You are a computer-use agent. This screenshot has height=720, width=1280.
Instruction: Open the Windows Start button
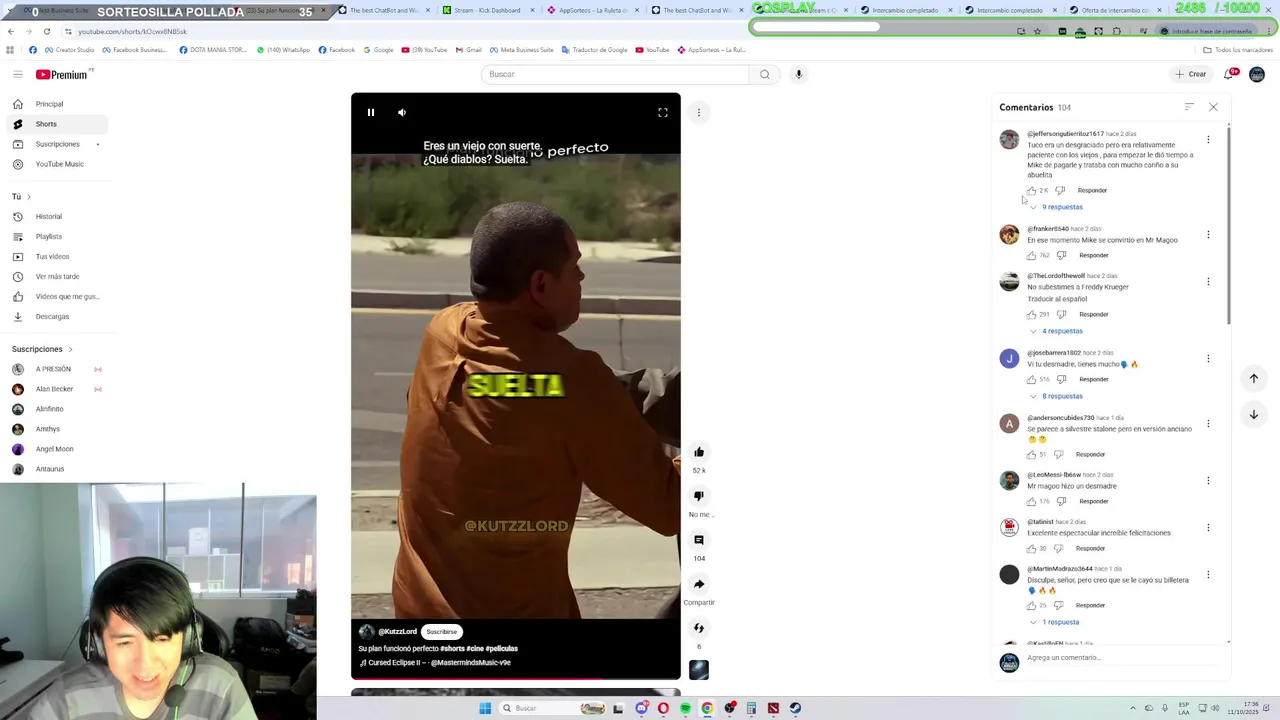tap(485, 708)
